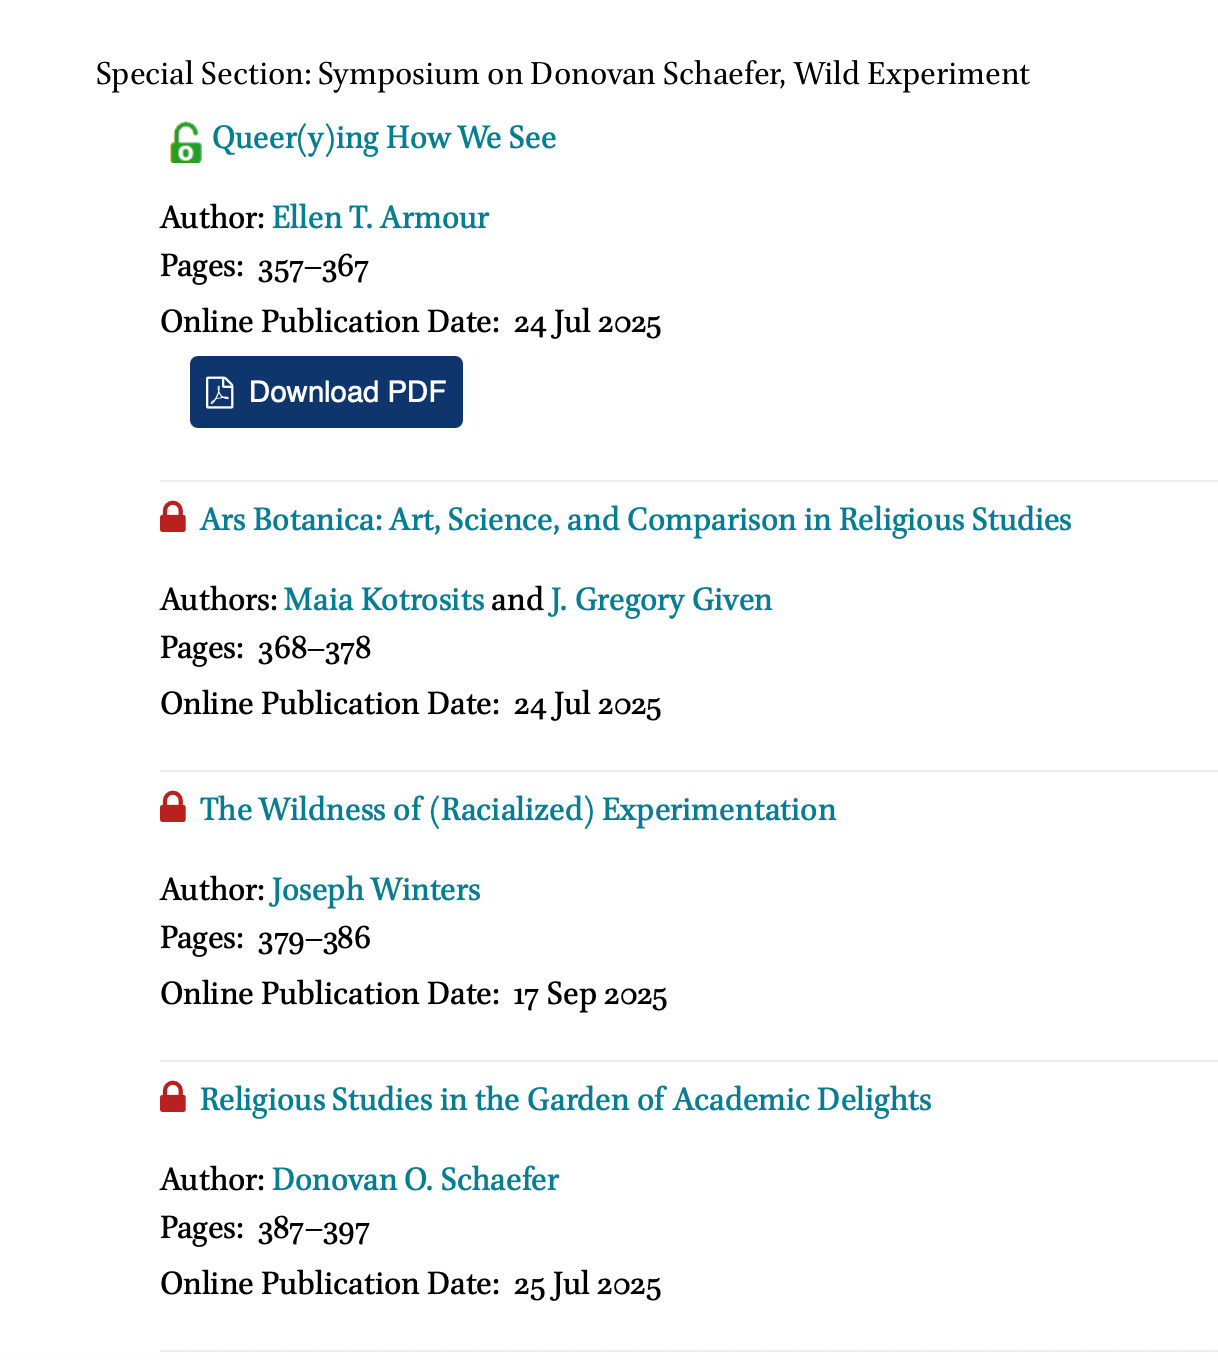Click the page range 368–378
Image resolution: width=1218 pixels, height=1360 pixels.
coord(314,649)
